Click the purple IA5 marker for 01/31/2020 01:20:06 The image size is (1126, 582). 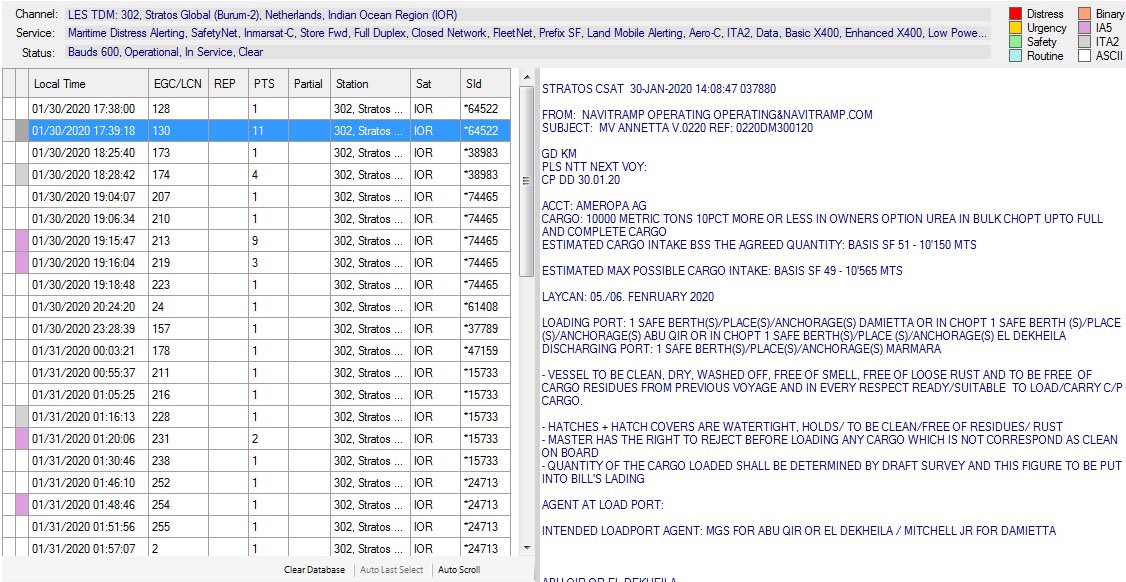coord(22,438)
